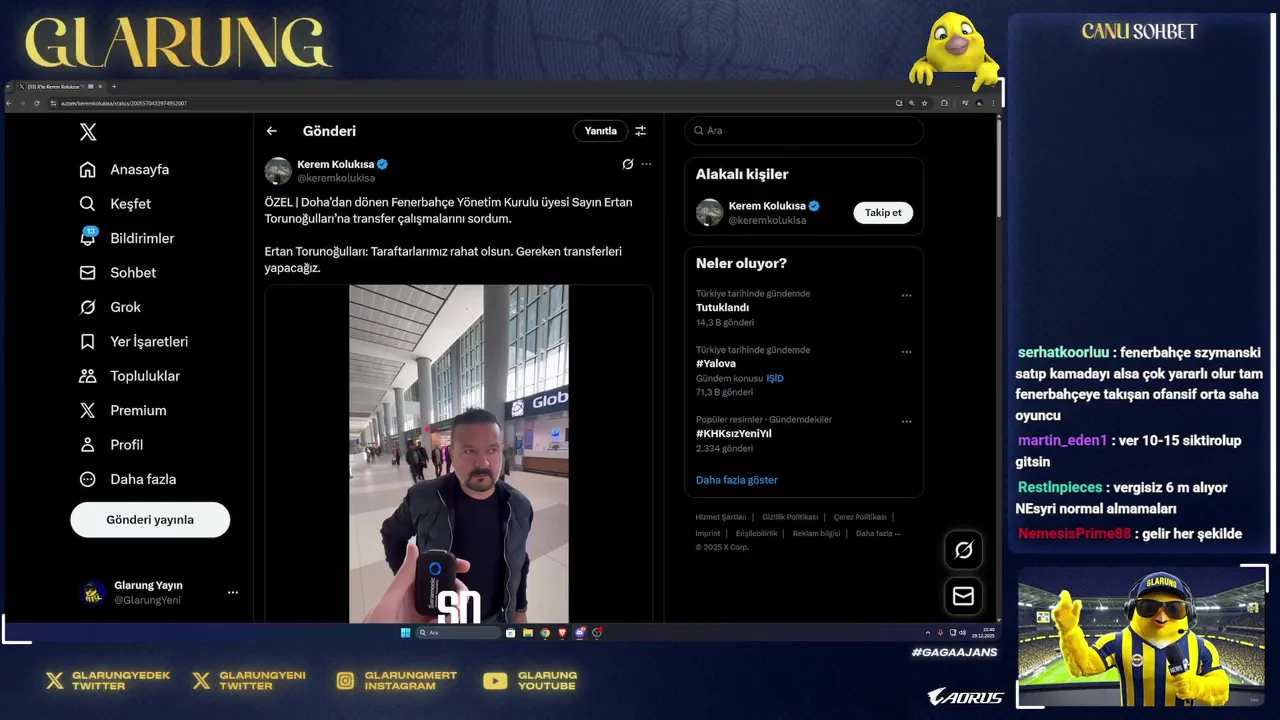
Task: Follow Kerem Kolukısa with Takip et
Action: coord(883,213)
